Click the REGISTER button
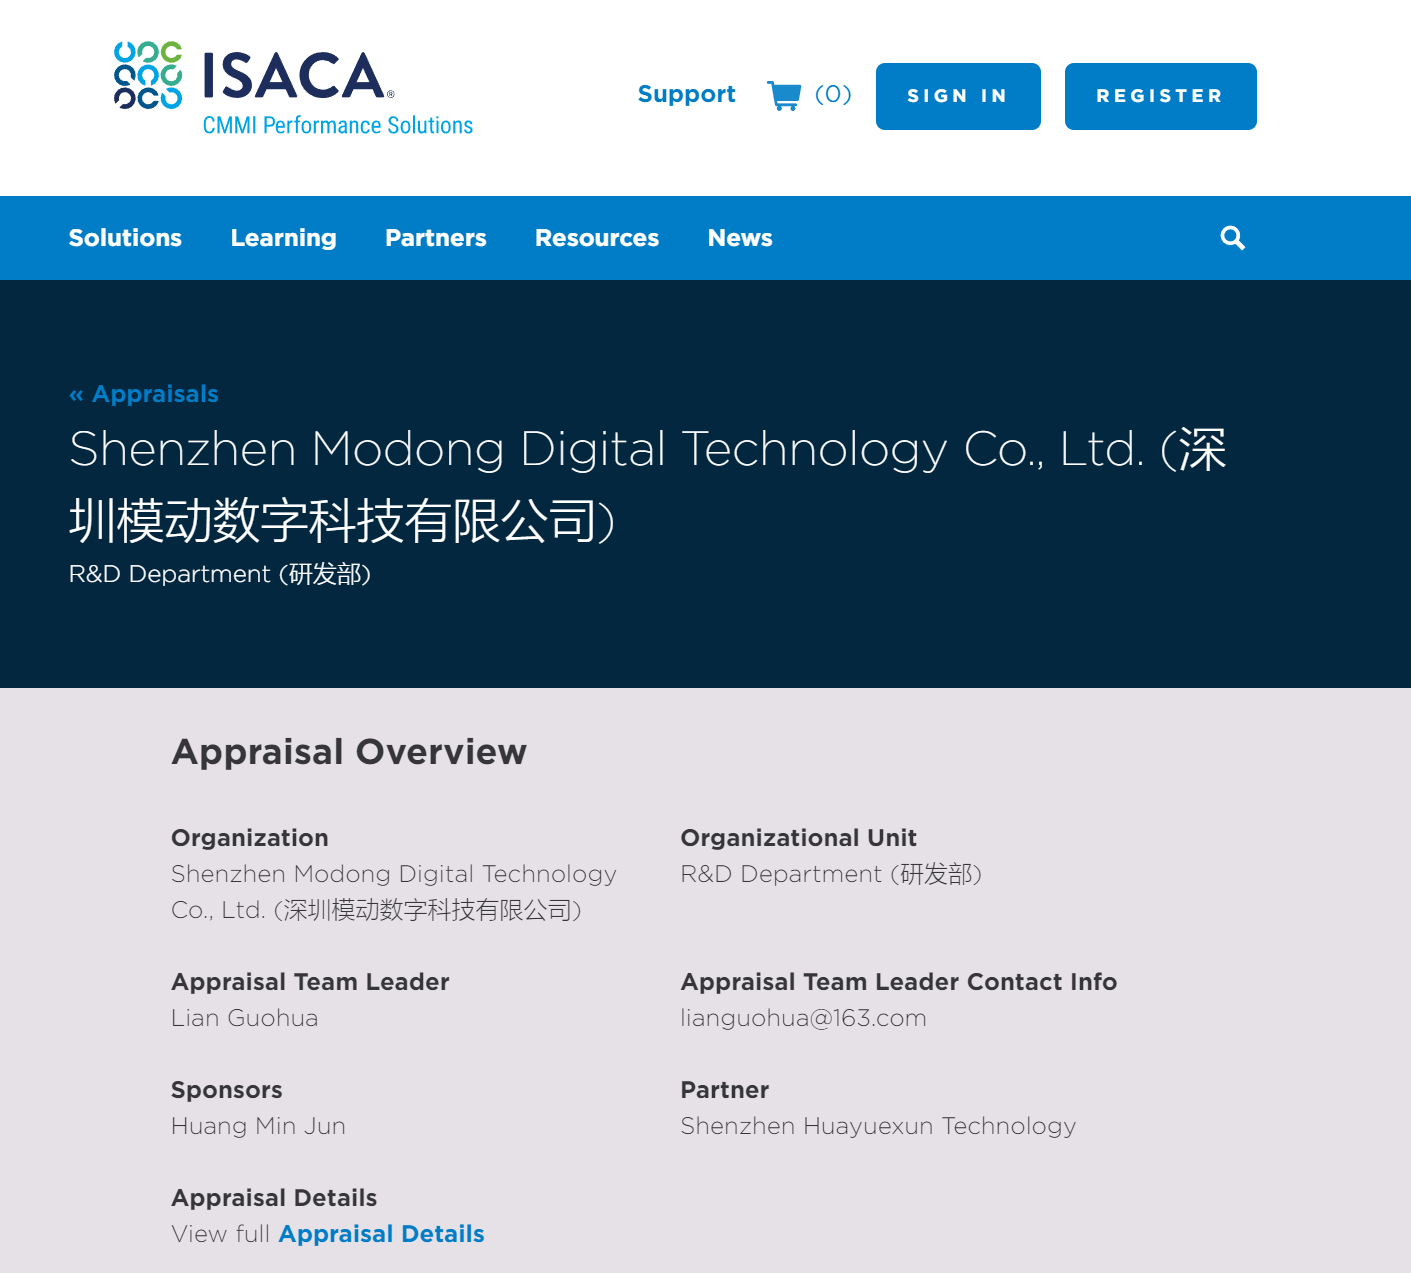 [x=1160, y=96]
